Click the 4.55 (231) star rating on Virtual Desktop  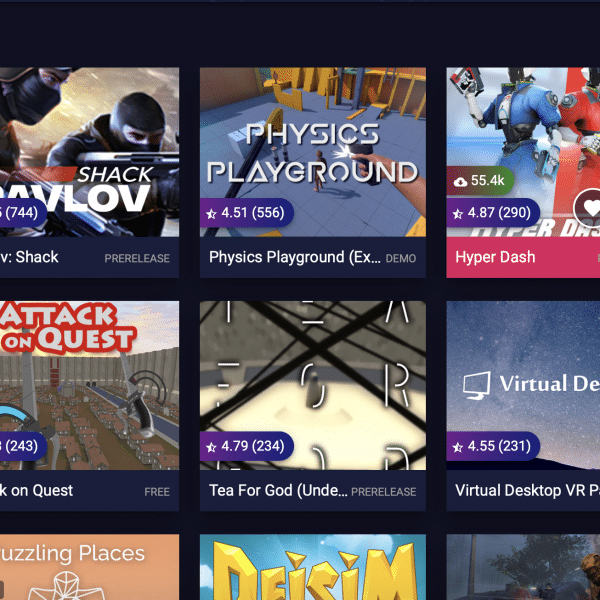(493, 446)
